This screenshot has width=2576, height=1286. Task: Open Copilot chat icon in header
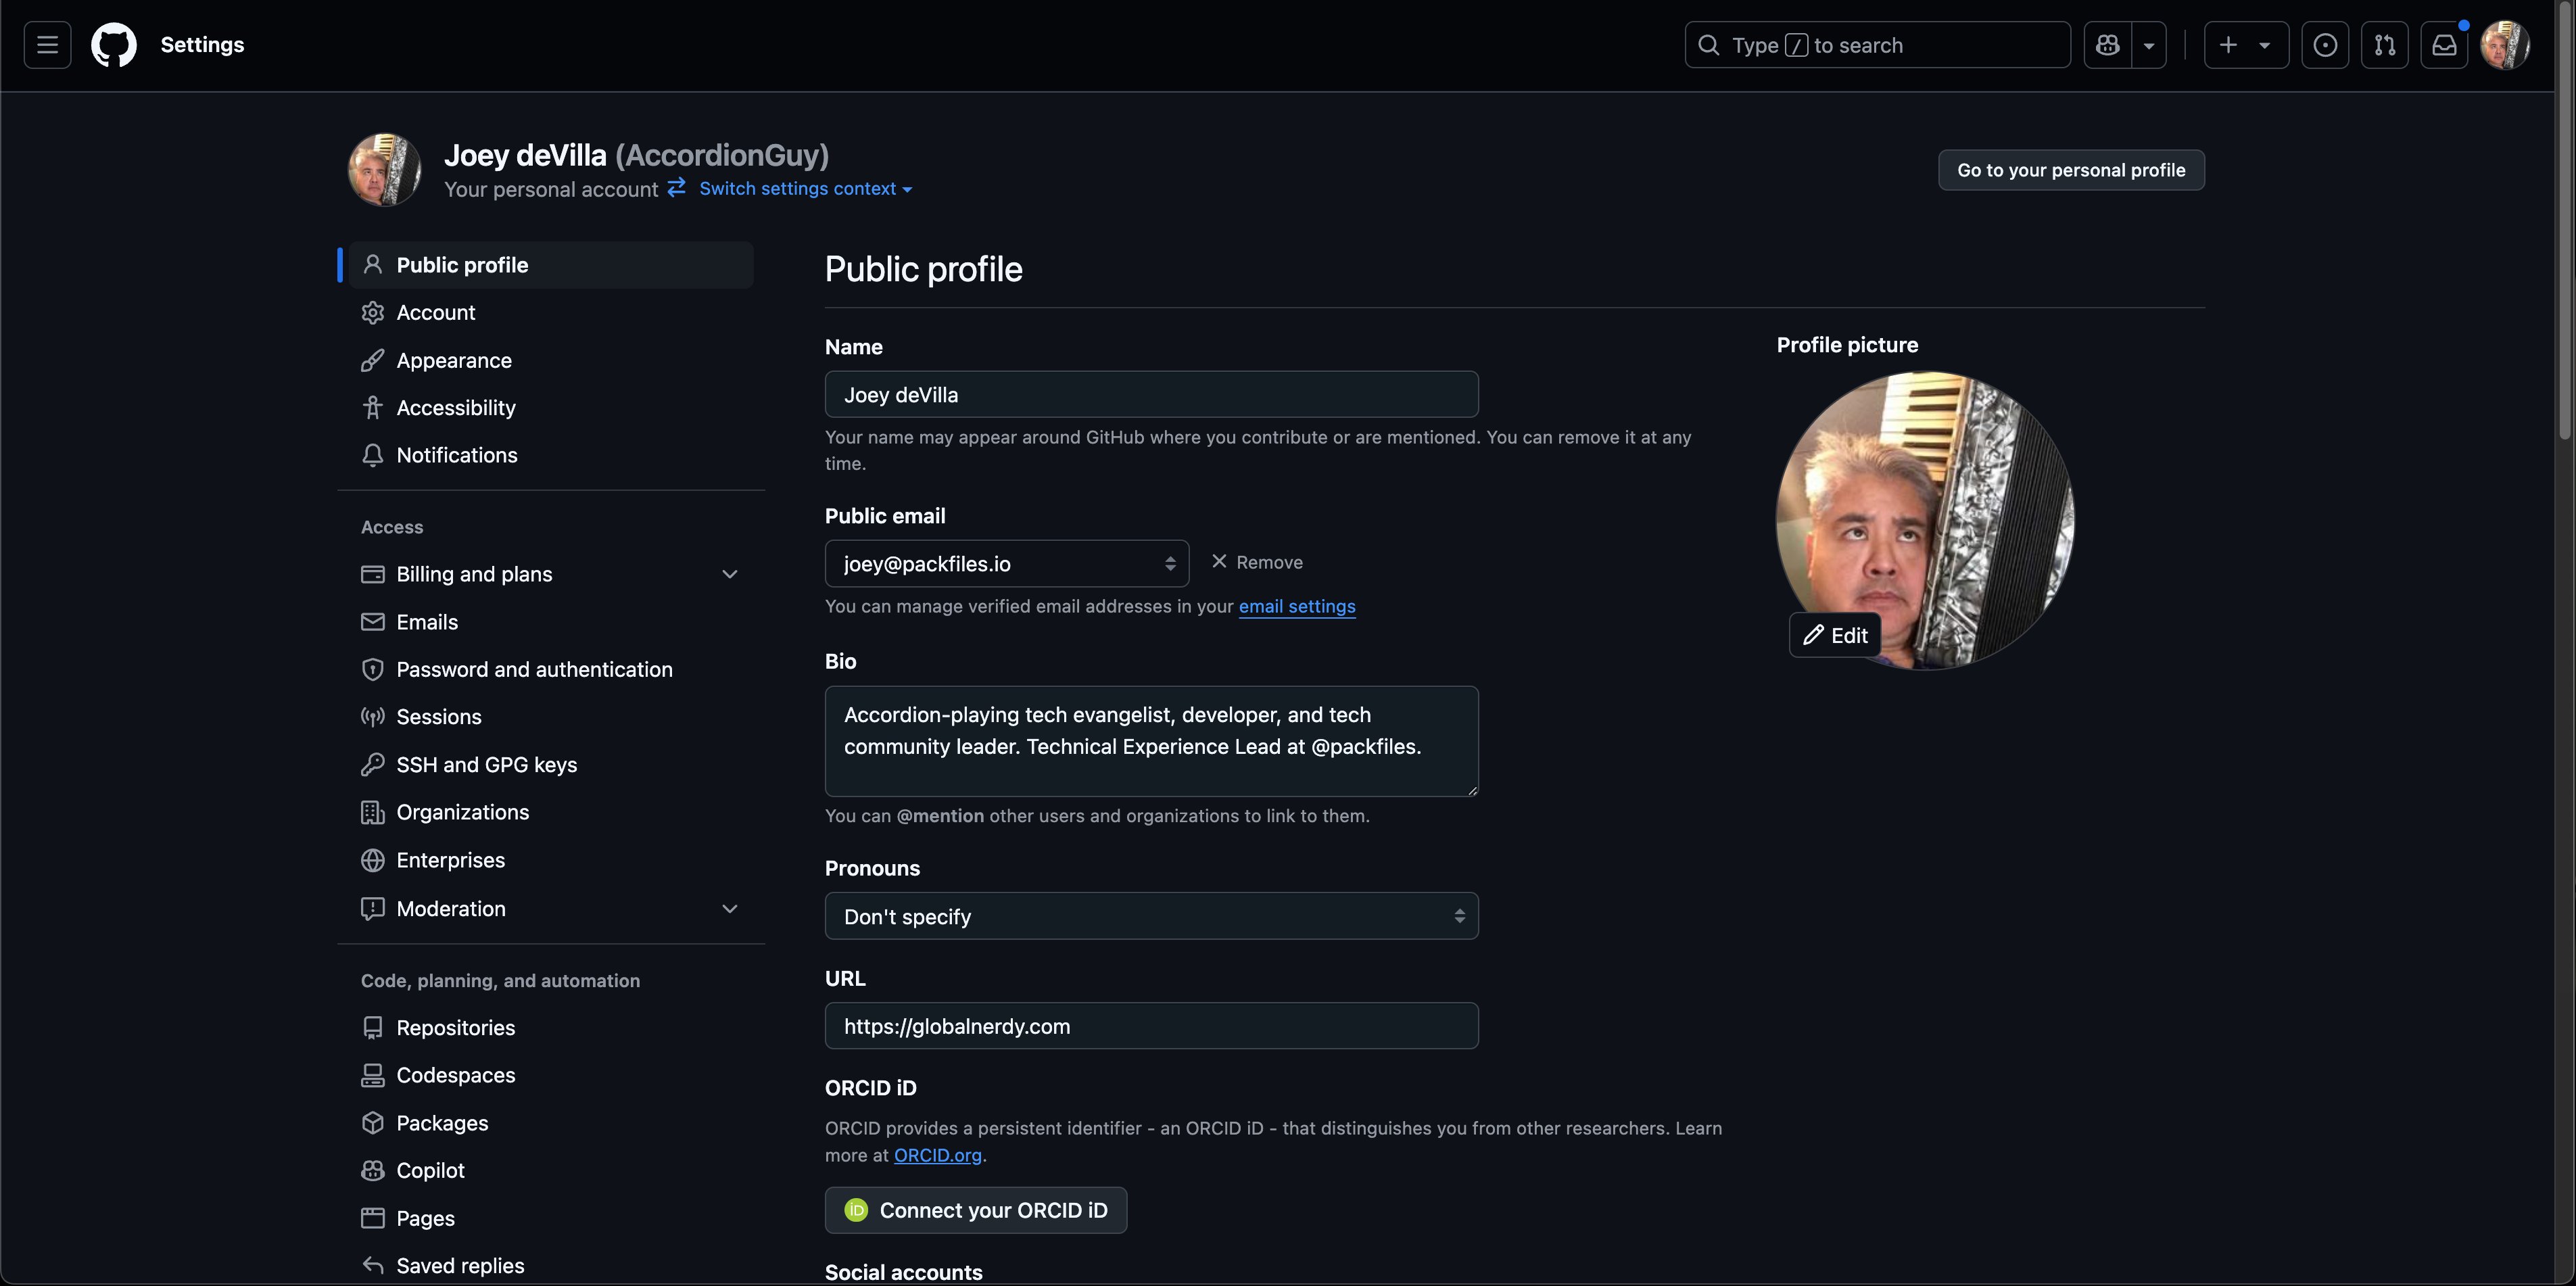coord(2108,45)
